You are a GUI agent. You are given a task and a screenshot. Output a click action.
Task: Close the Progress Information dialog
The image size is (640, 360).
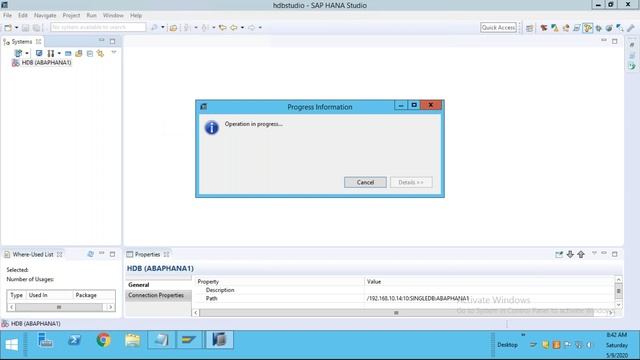pos(431,105)
